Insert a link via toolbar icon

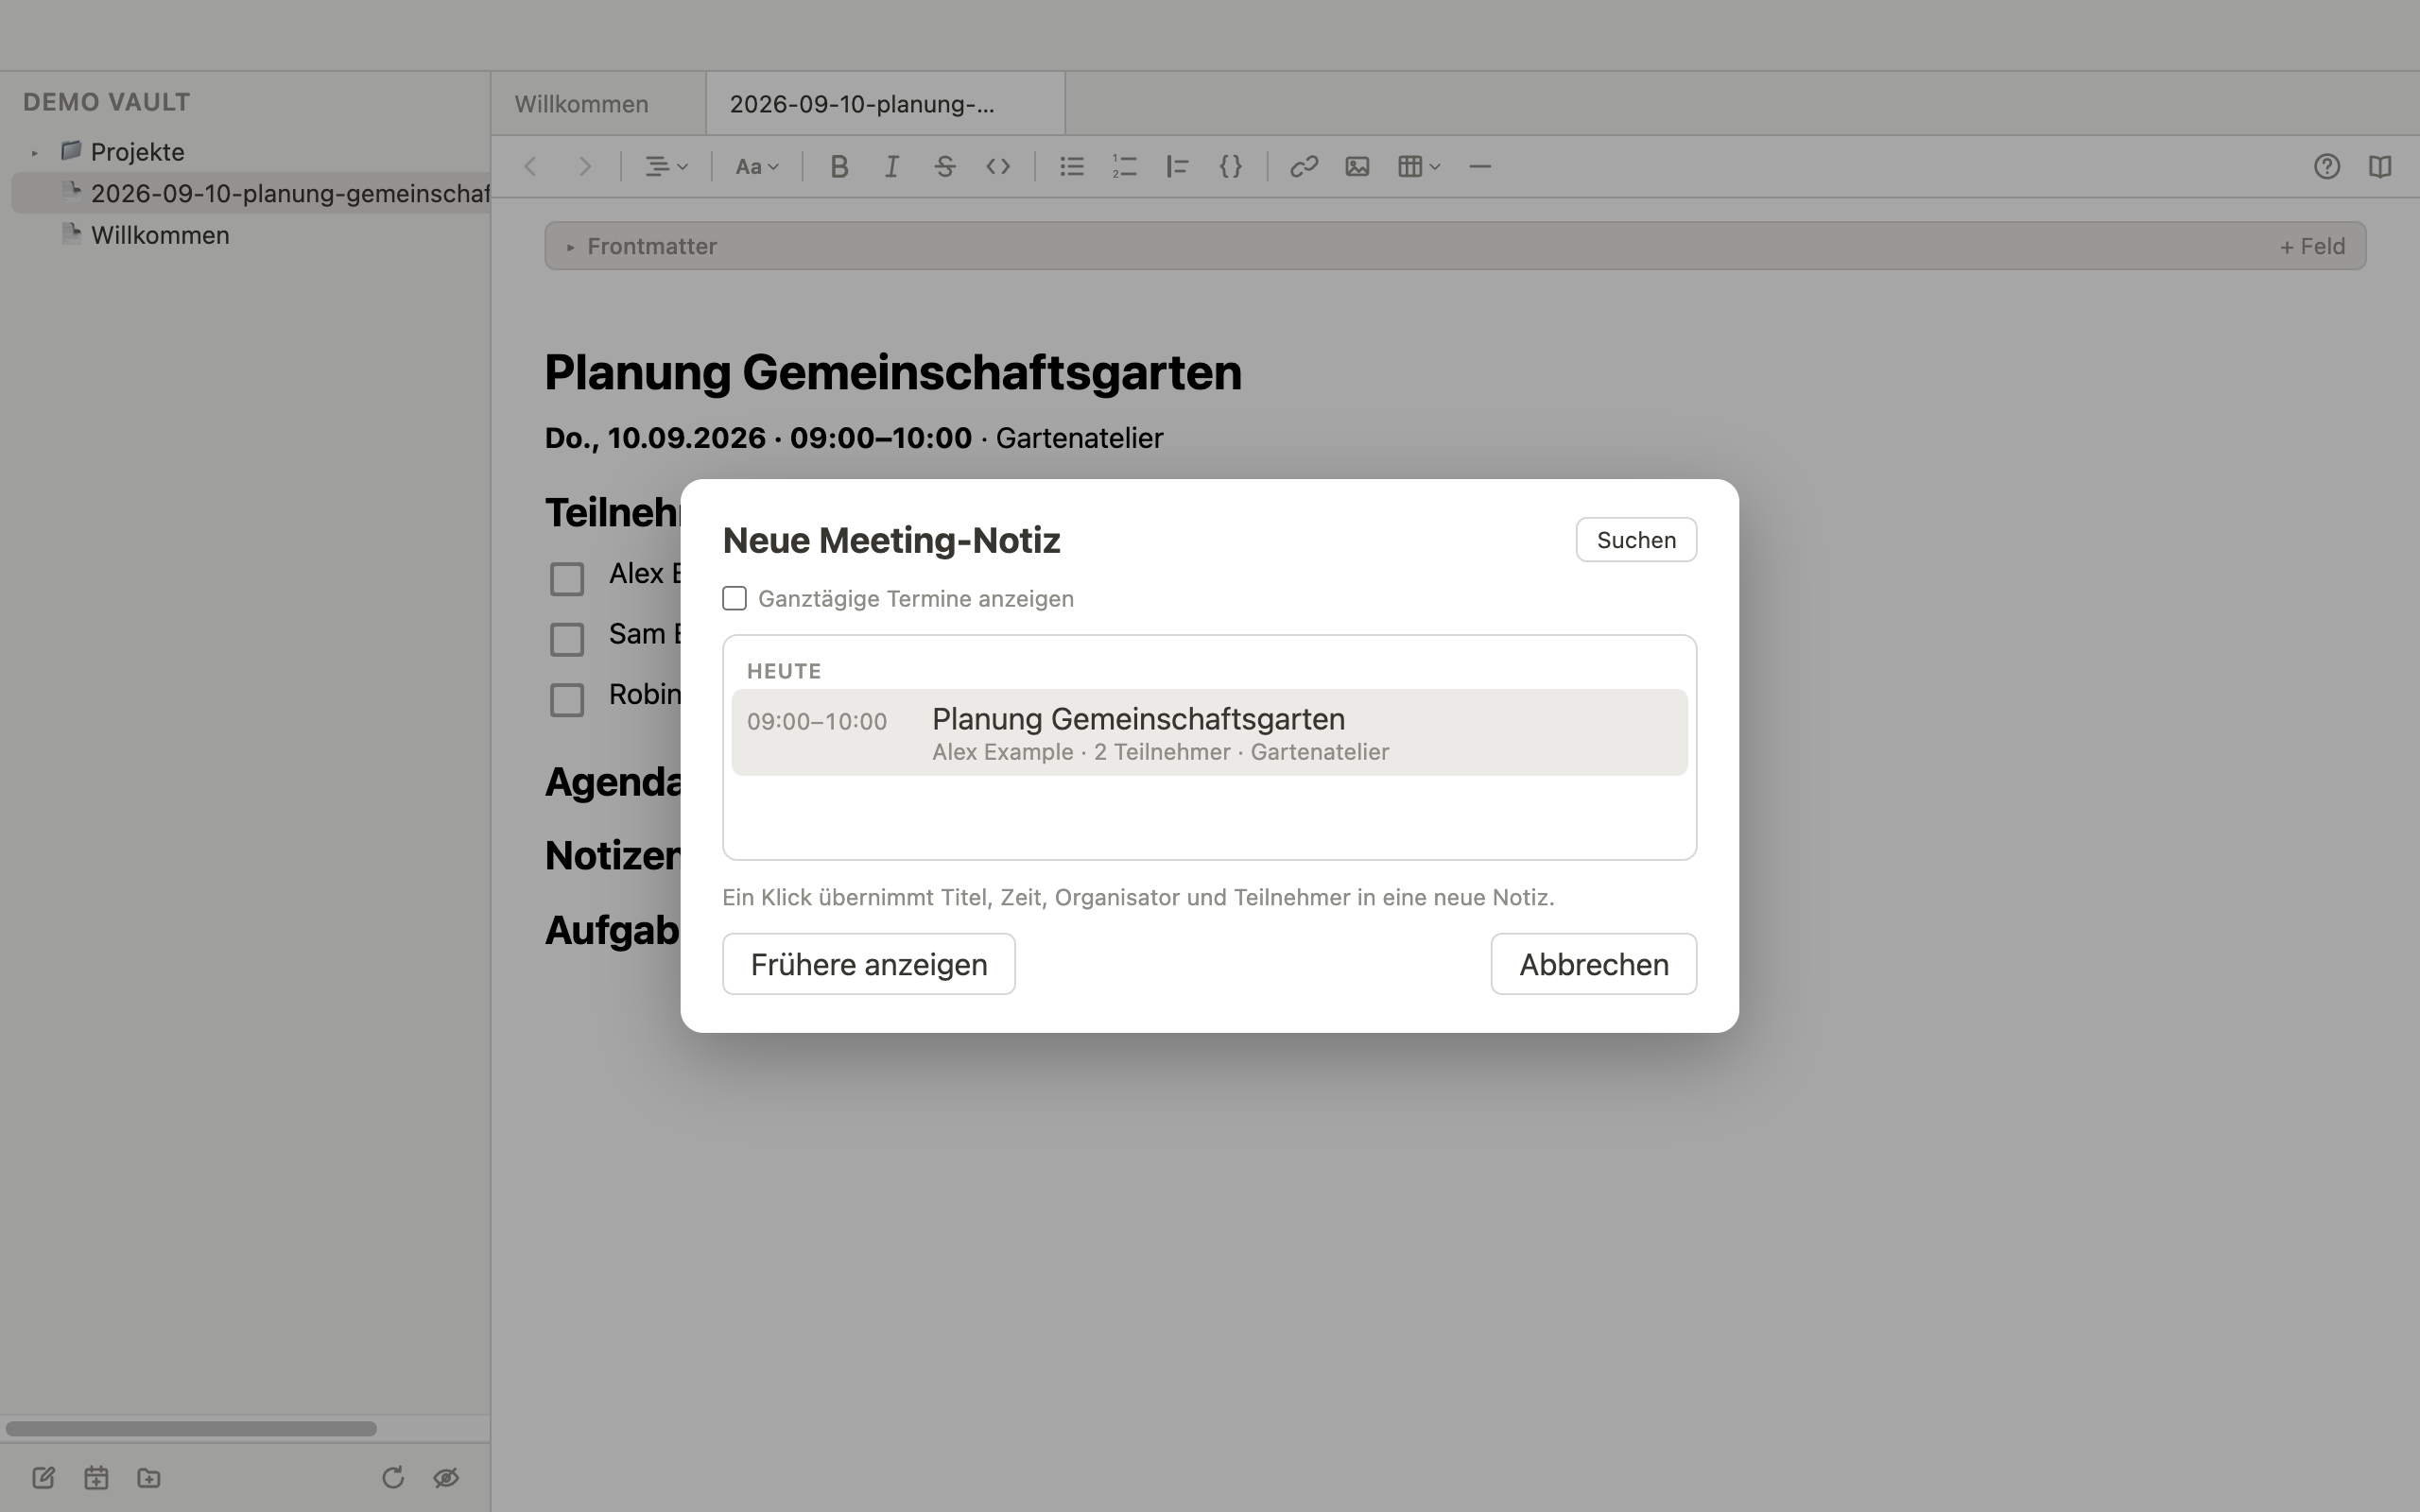click(1303, 167)
